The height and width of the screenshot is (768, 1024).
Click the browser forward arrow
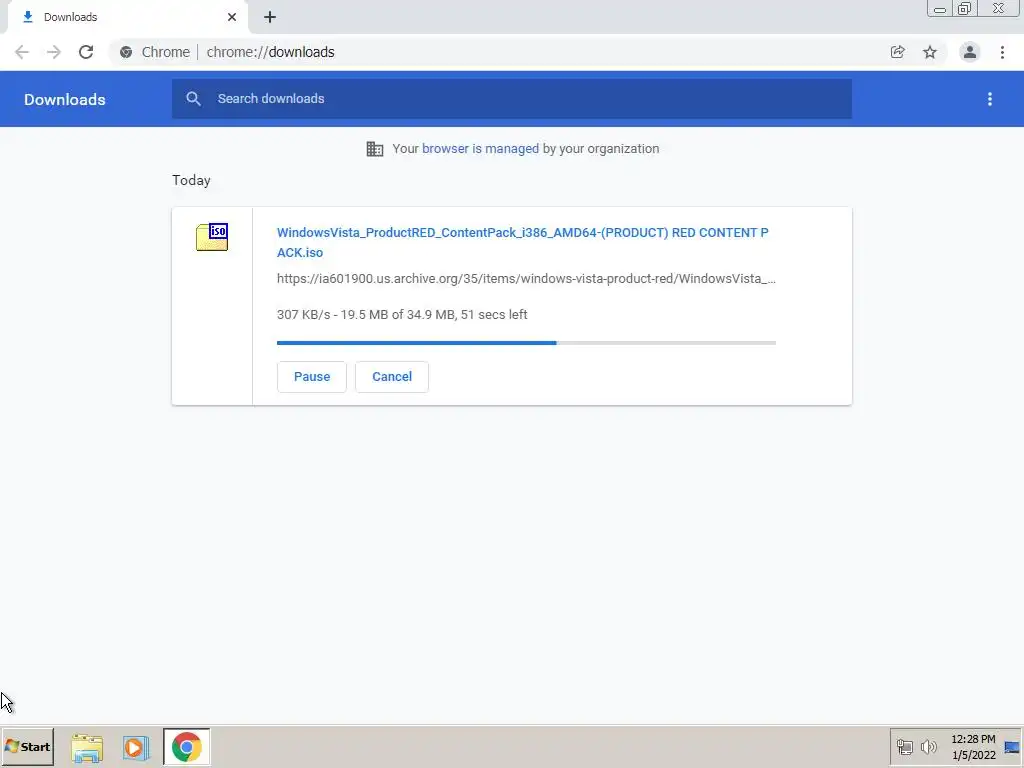pyautogui.click(x=54, y=52)
